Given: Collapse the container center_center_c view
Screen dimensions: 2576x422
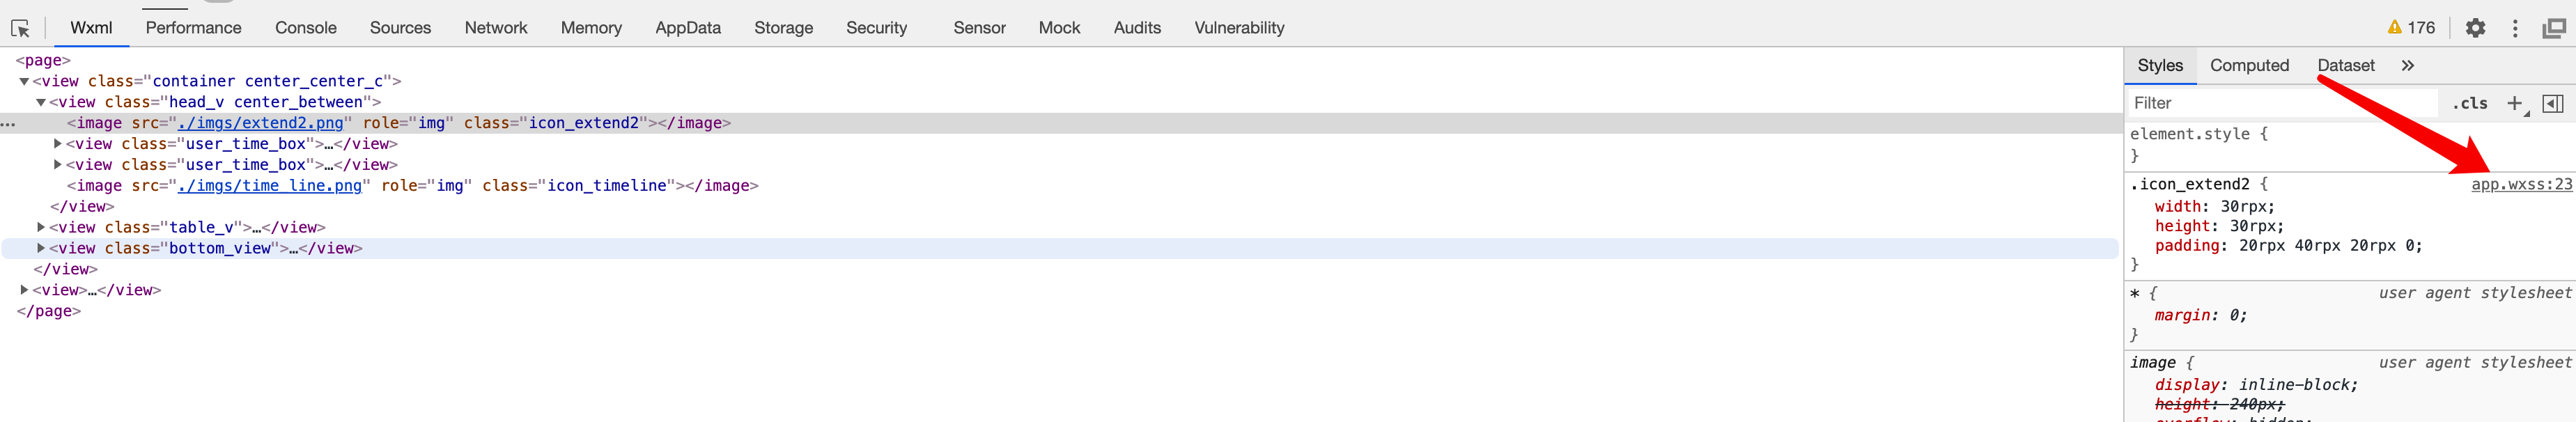Looking at the screenshot, I should (24, 81).
